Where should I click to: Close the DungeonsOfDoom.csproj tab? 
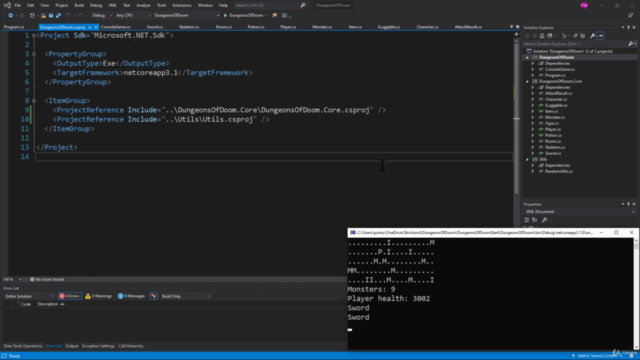pos(96,27)
